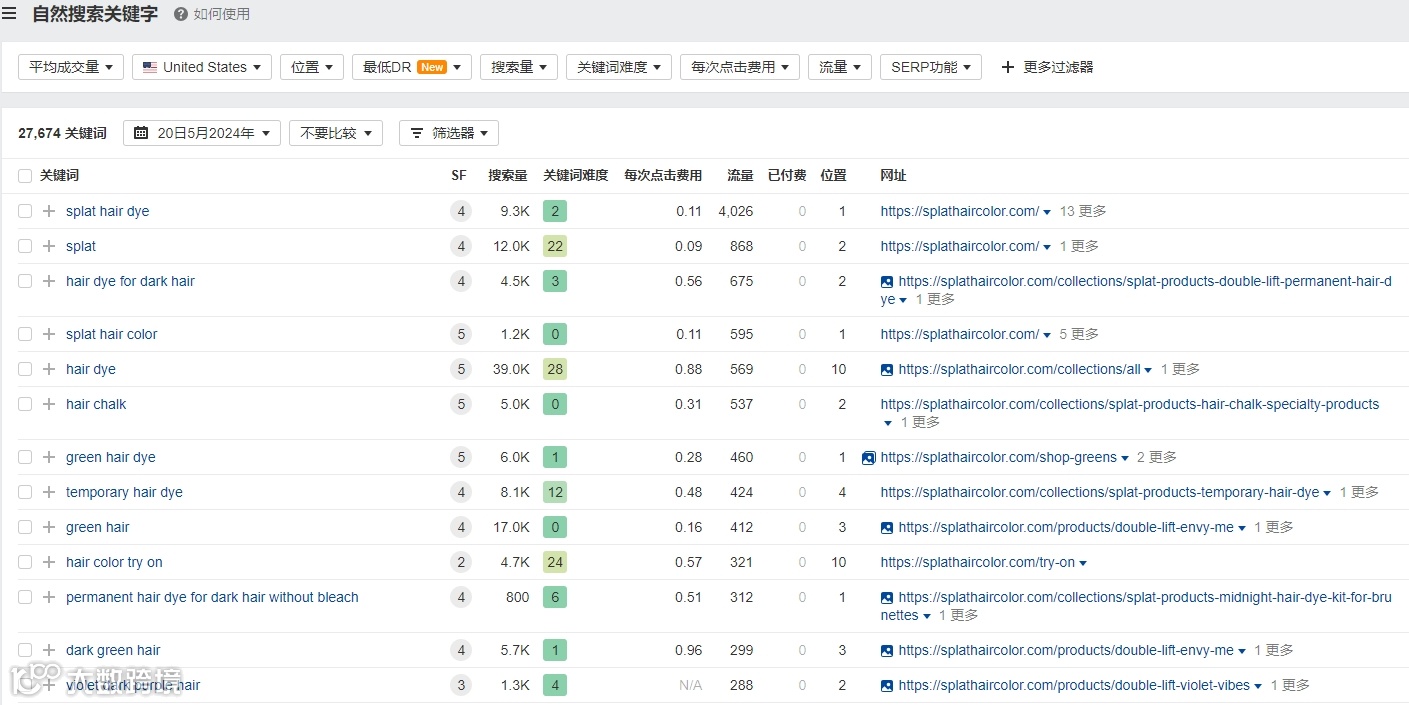Click image icon before midnight-hair-dye-kit URL
The width and height of the screenshot is (1409, 705).
click(887, 597)
